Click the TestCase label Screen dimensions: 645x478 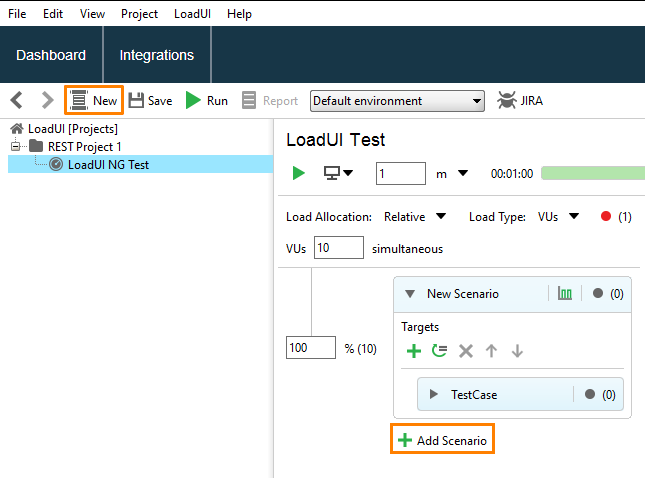pyautogui.click(x=474, y=394)
